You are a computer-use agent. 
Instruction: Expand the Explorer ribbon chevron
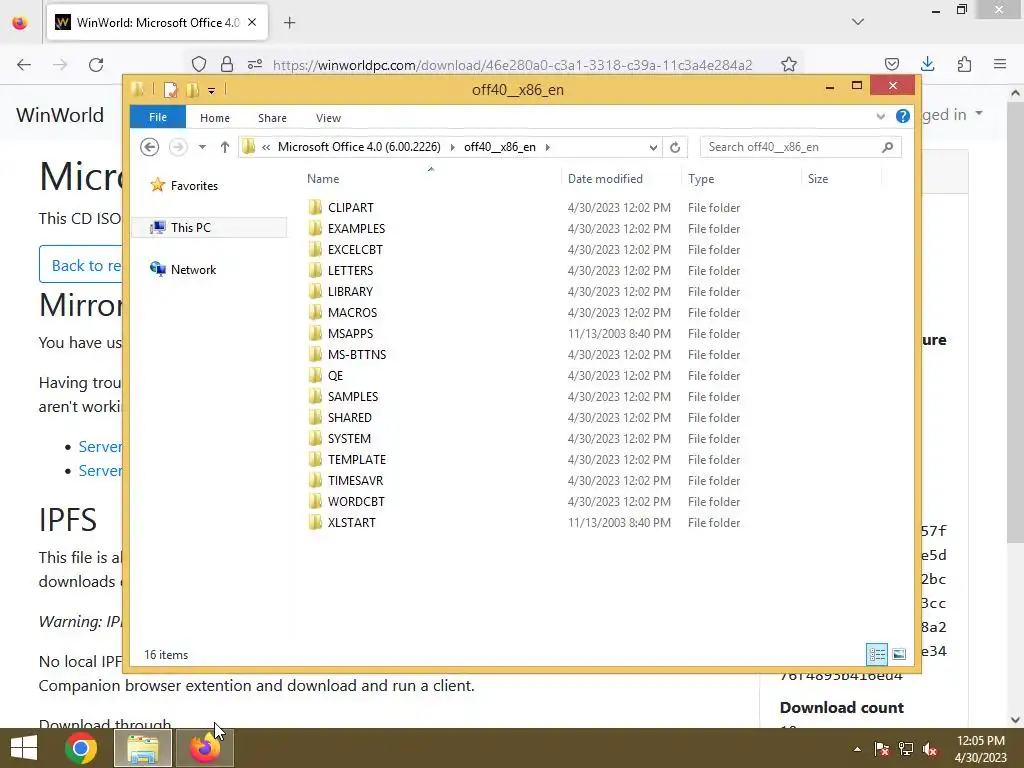(880, 116)
